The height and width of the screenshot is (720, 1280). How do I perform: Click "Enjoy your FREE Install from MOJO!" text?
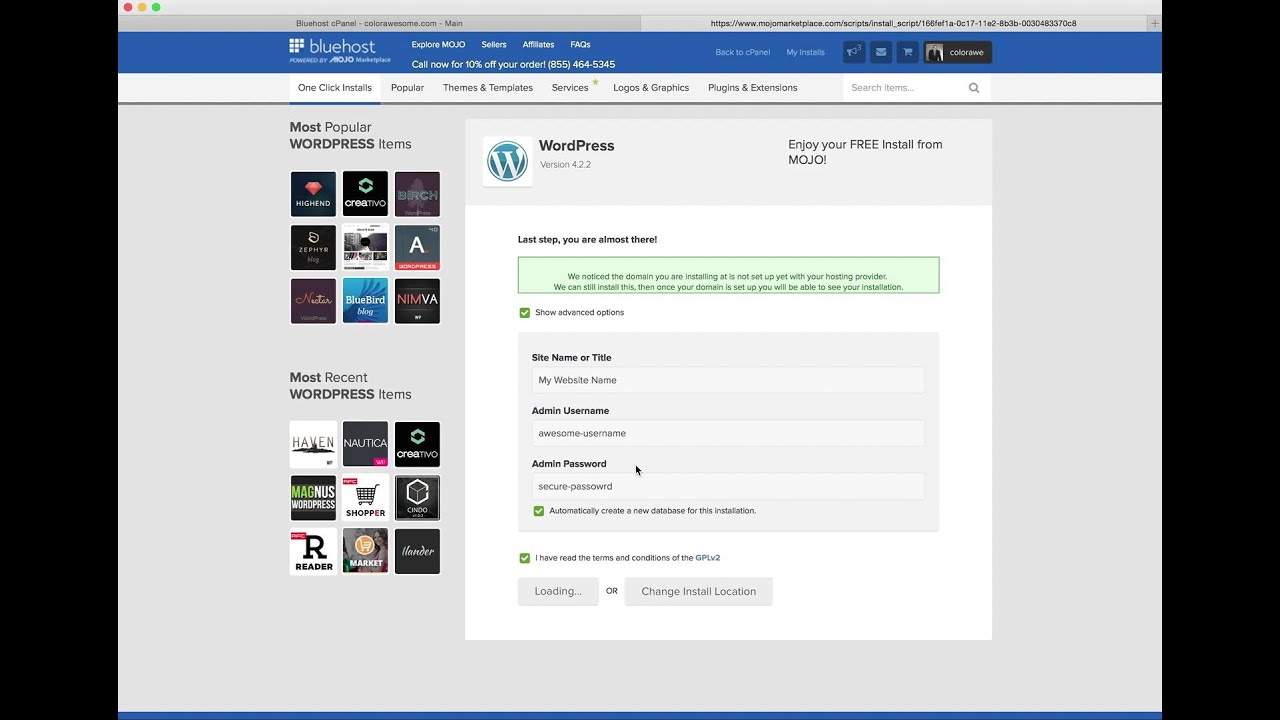865,152
